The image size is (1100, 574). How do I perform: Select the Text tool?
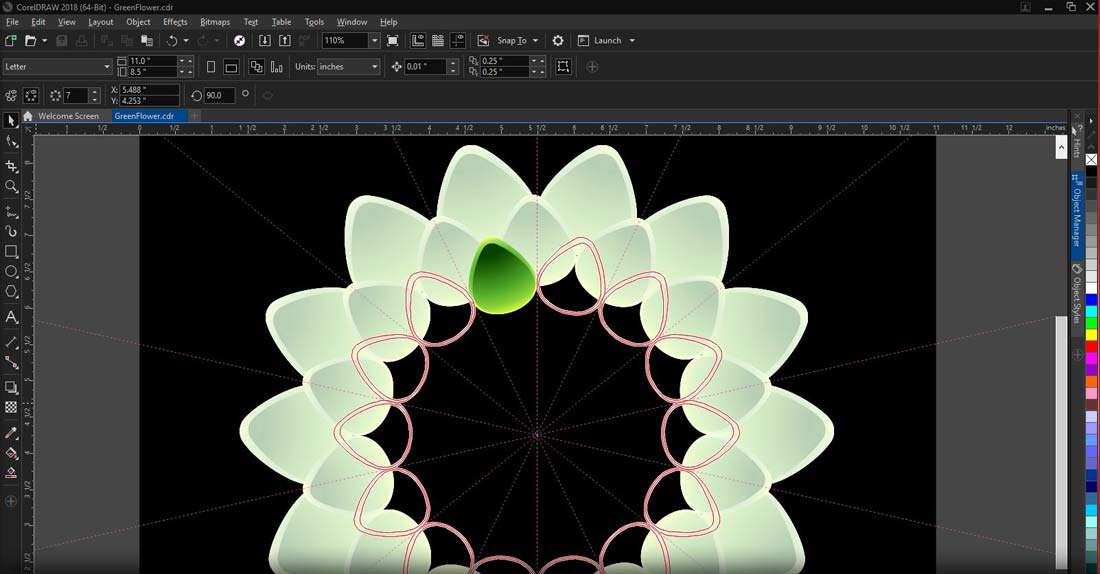(x=11, y=317)
